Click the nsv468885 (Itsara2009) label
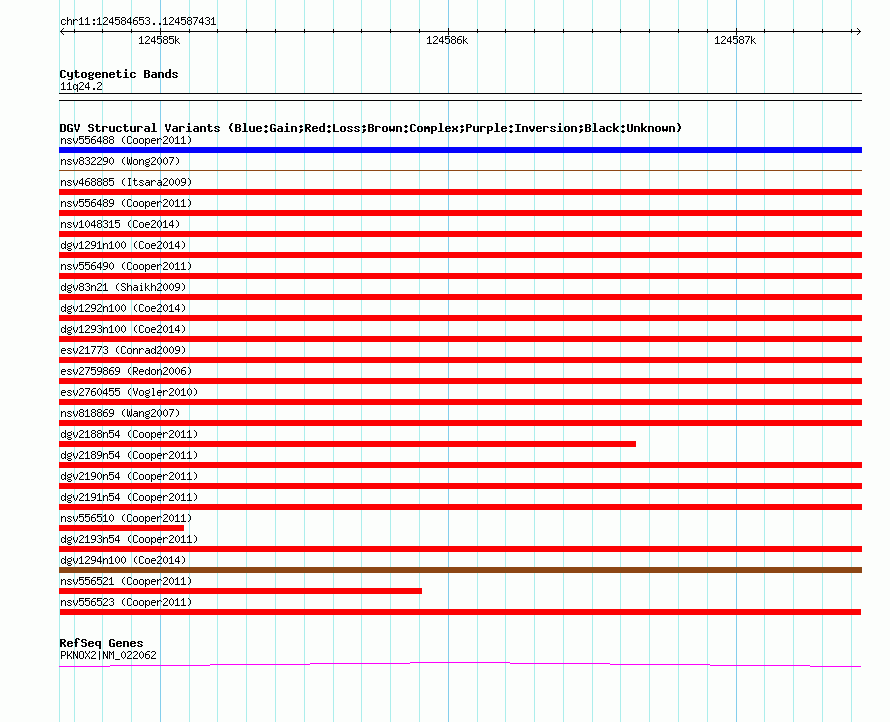The width and height of the screenshot is (890, 722). (126, 182)
